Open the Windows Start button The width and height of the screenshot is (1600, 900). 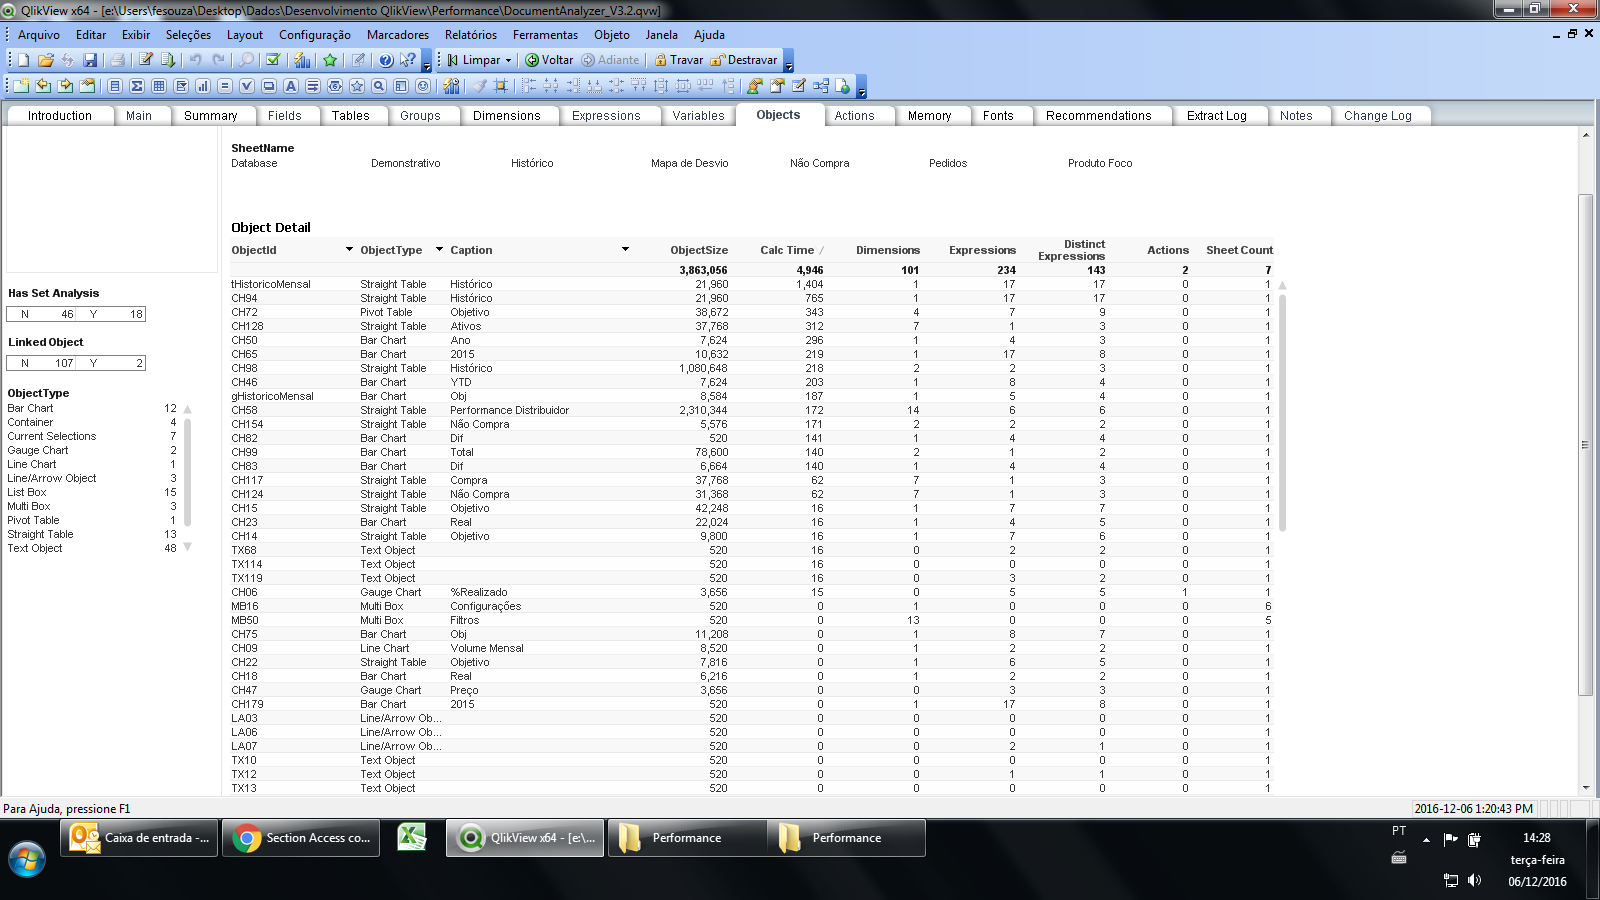[x=27, y=859]
